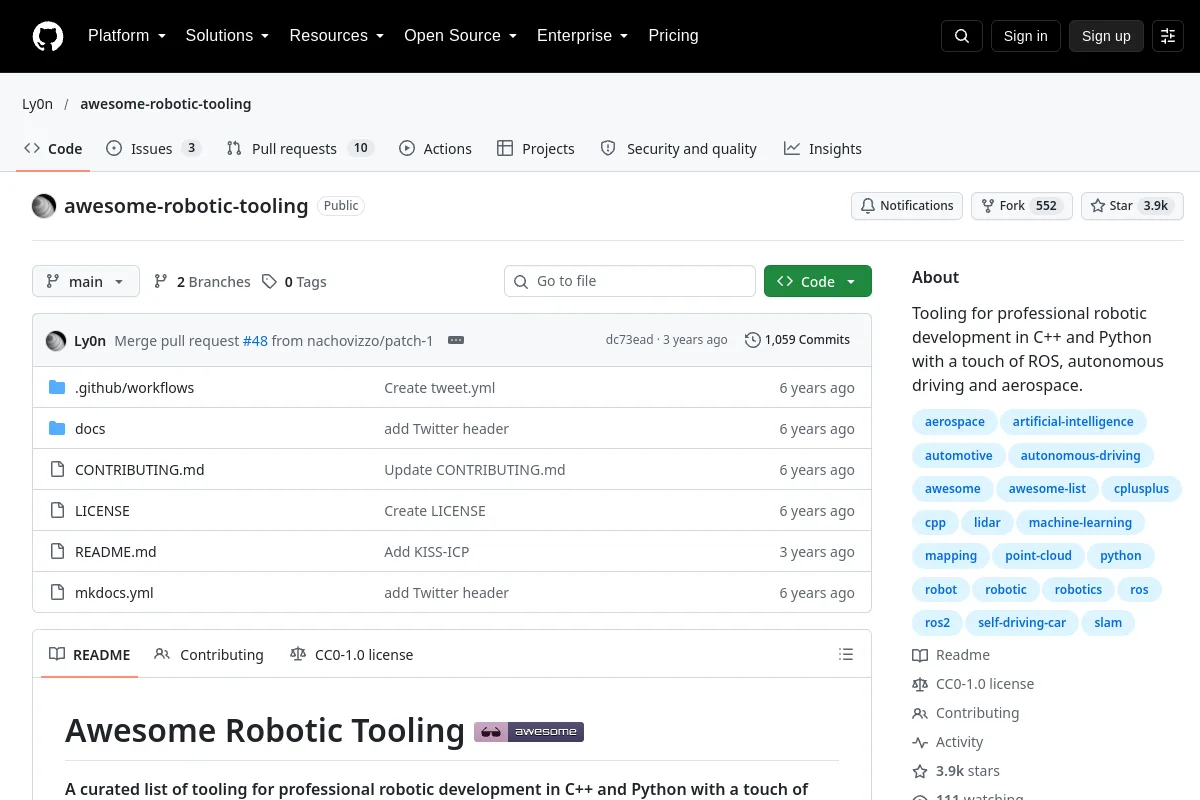
Task: Click the aerospace topic tag
Action: 954,422
